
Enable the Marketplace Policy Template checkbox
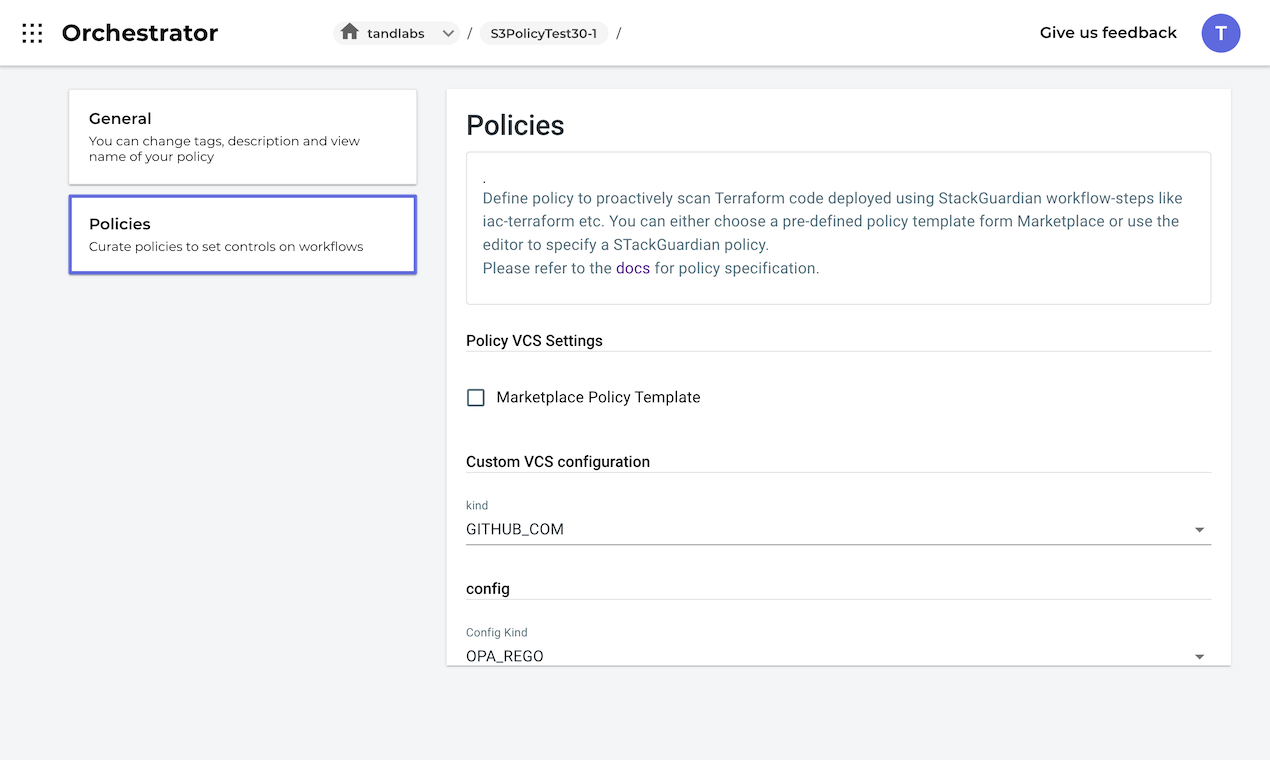pos(476,397)
